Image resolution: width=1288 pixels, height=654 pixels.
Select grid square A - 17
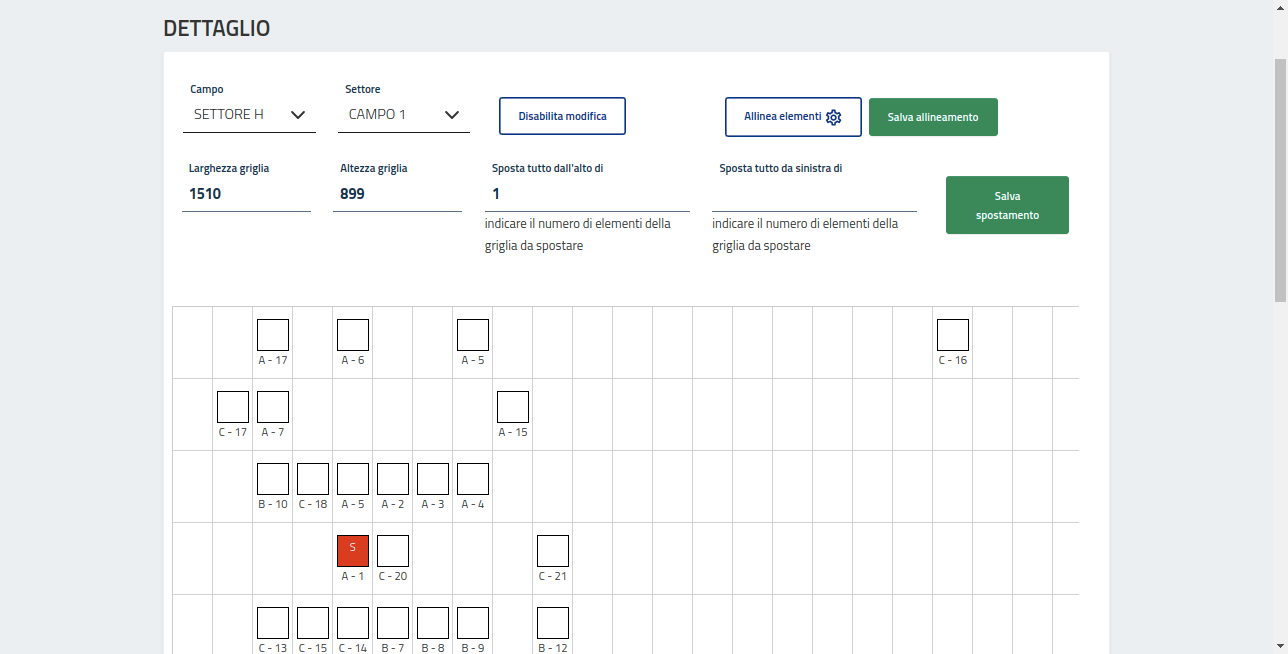click(273, 335)
